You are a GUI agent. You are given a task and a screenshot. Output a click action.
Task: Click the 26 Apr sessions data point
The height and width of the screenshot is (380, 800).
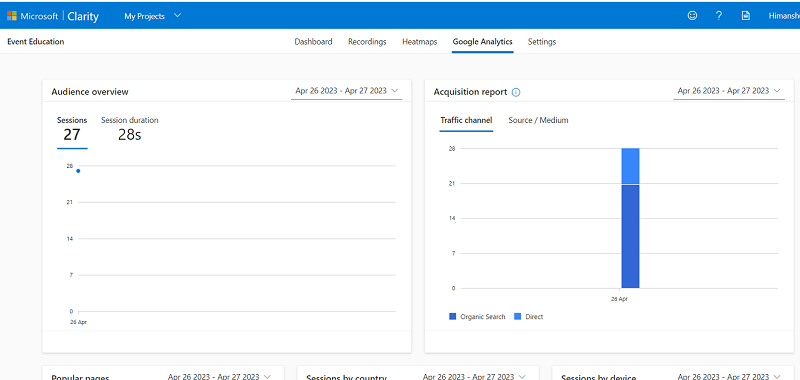click(x=78, y=171)
